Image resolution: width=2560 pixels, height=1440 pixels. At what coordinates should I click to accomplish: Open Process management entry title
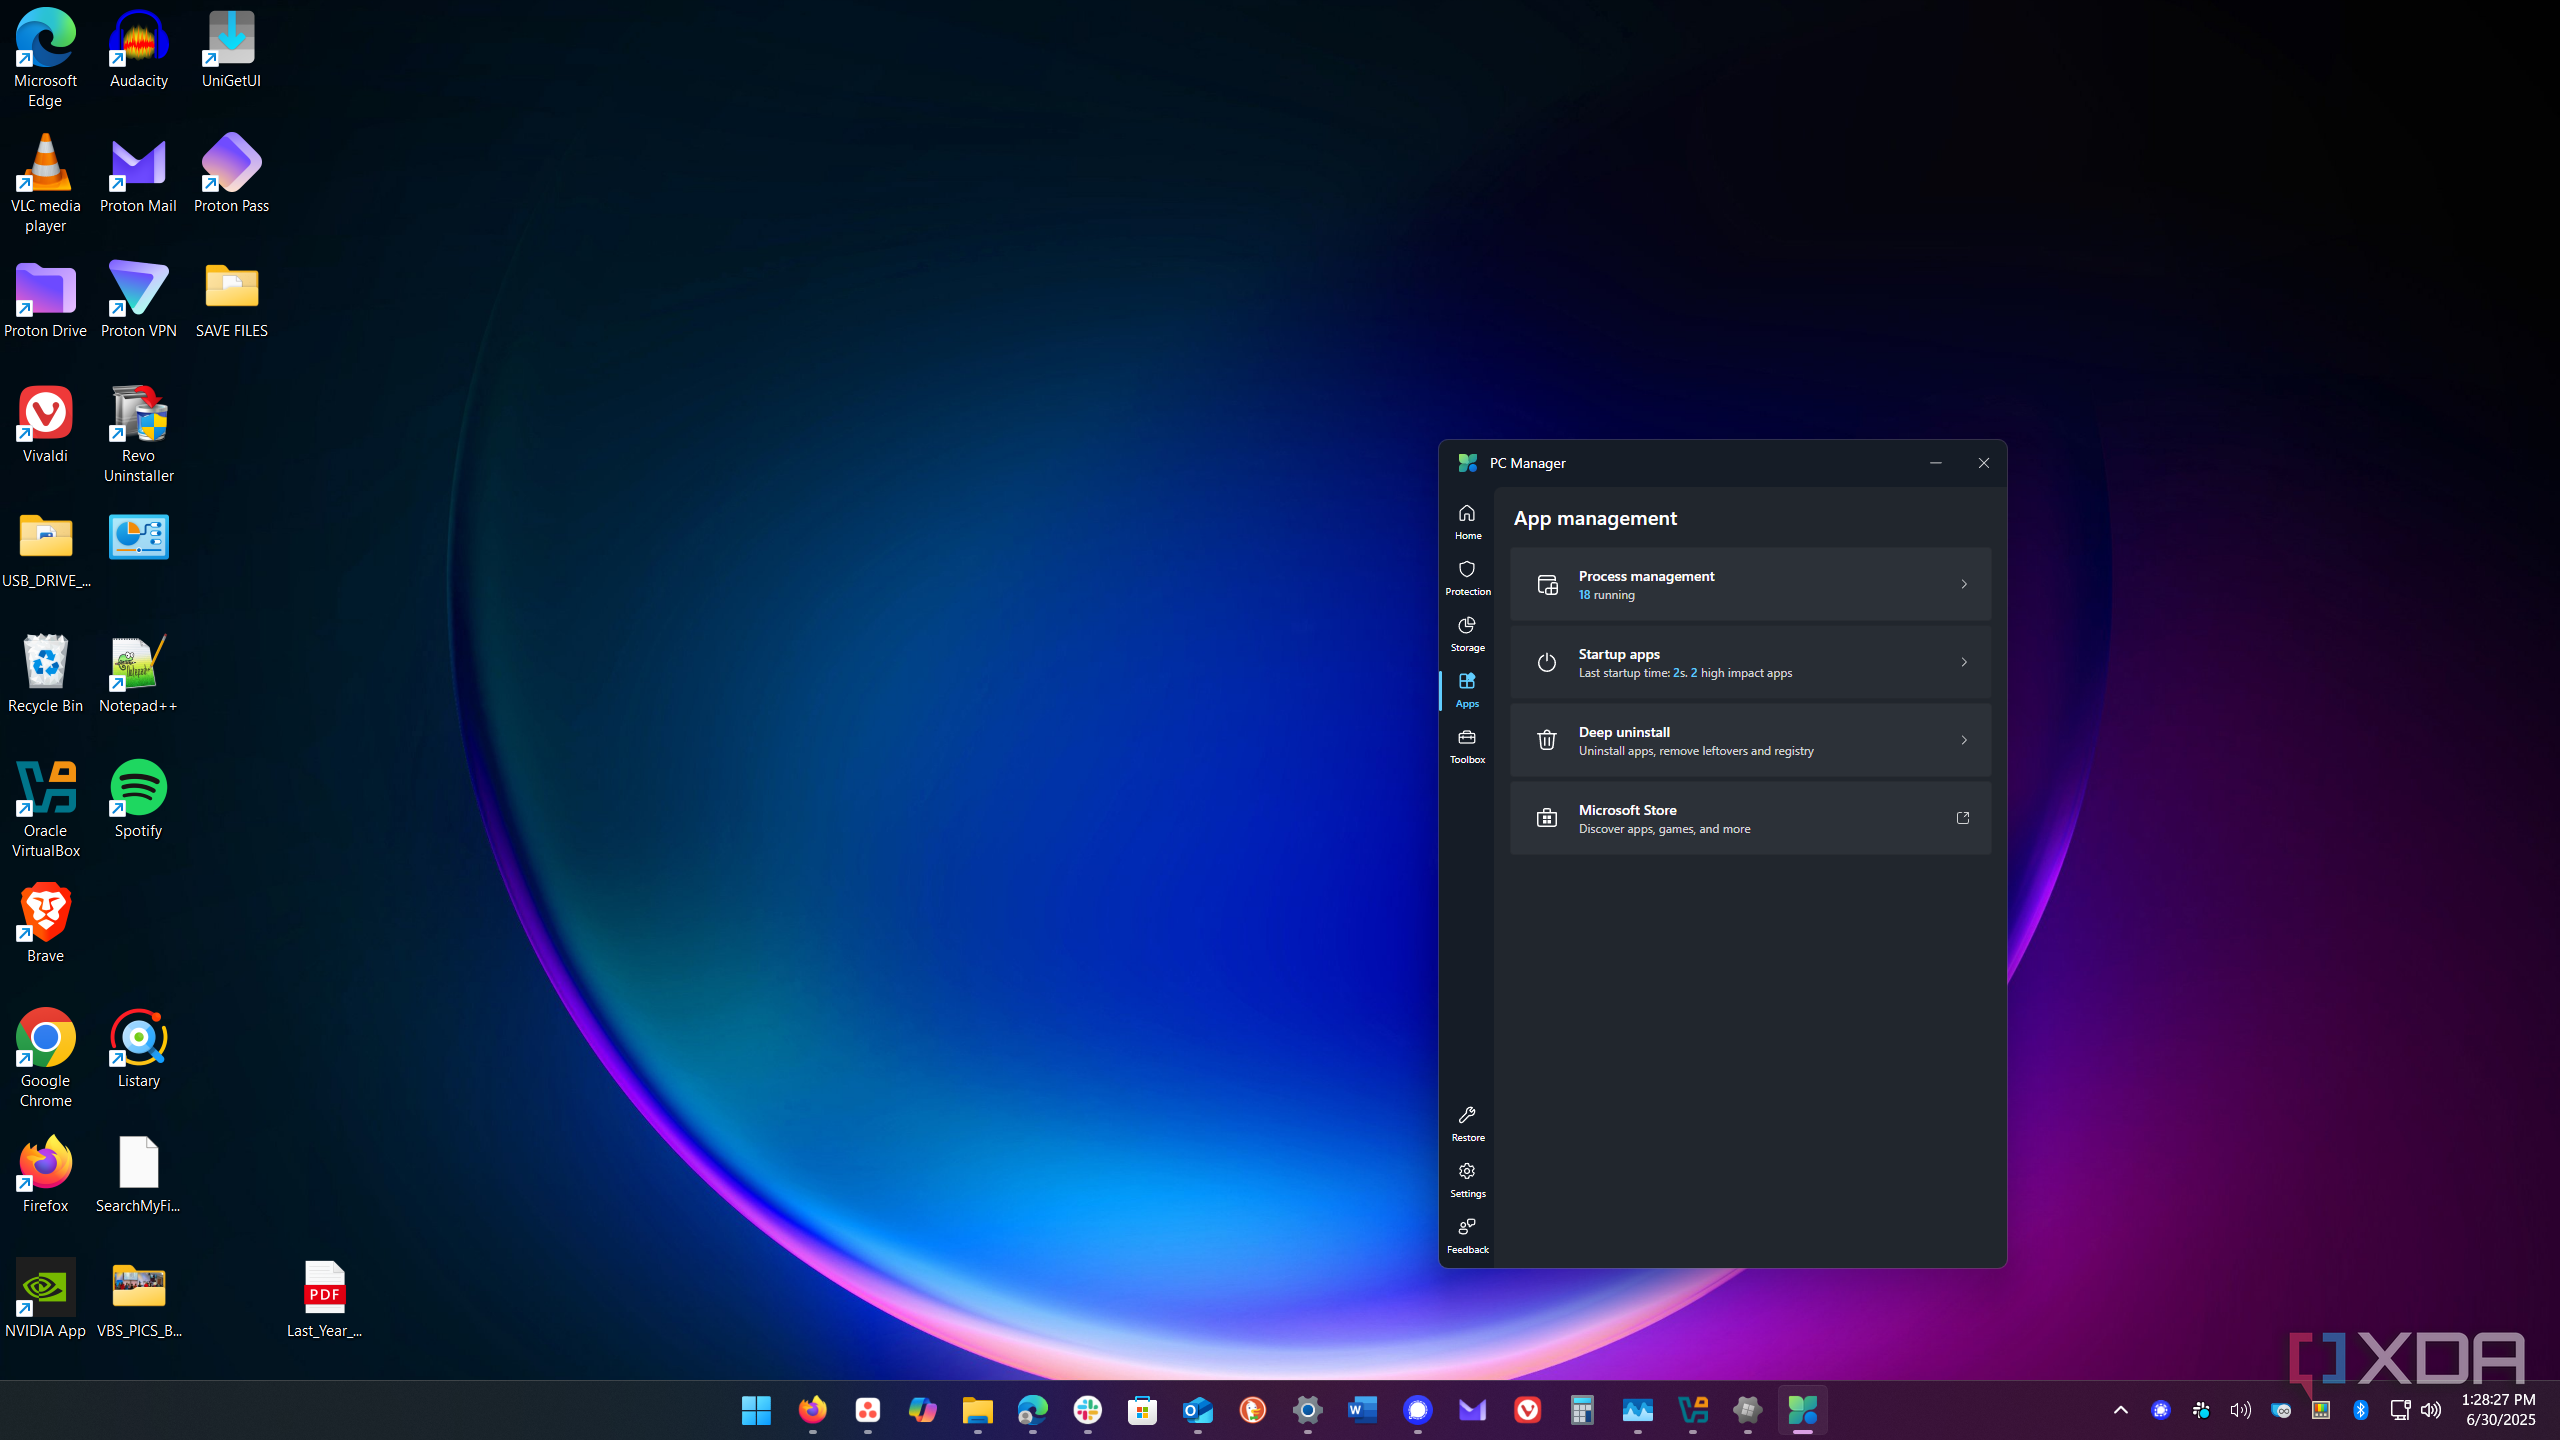coord(1646,576)
